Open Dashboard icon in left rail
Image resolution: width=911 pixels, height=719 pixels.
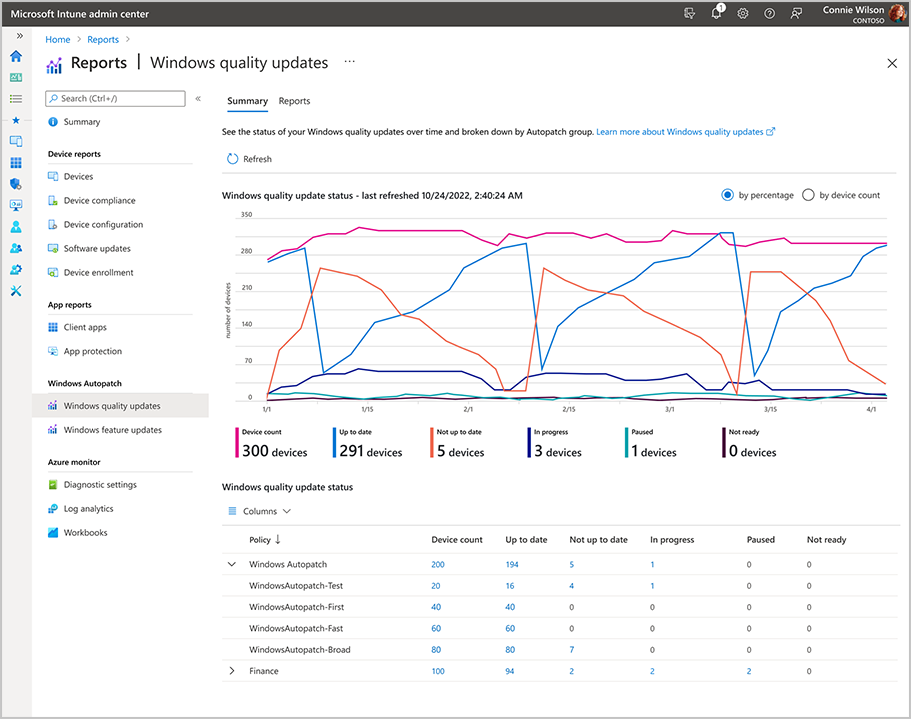(x=16, y=77)
